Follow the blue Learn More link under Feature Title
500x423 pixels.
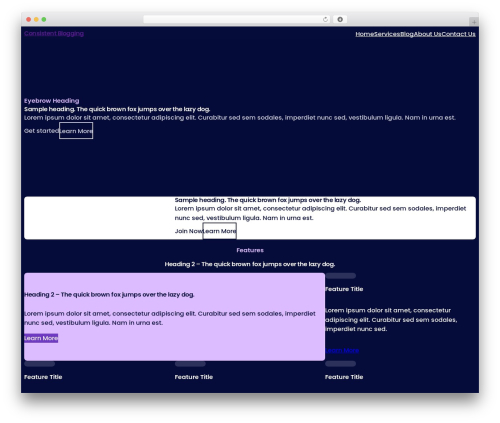(342, 350)
